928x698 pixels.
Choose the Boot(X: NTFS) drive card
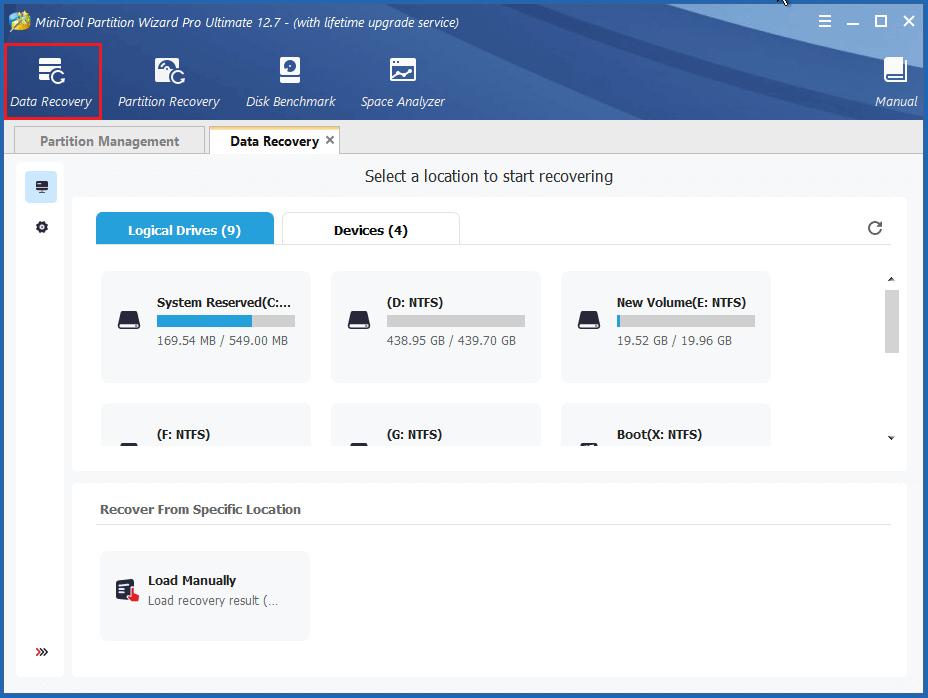tap(666, 425)
